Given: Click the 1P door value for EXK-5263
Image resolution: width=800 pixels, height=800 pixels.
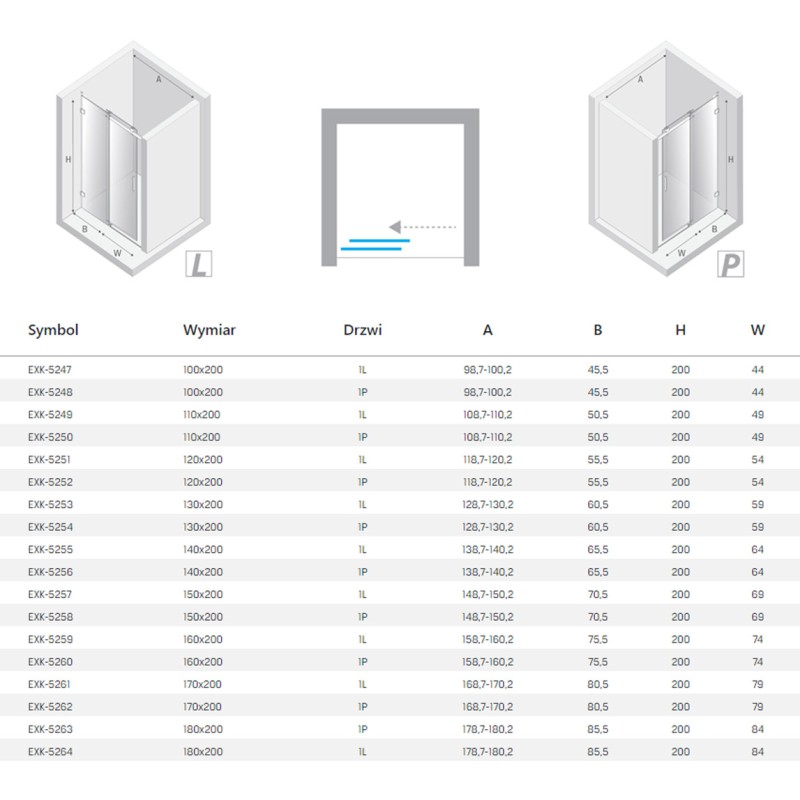Looking at the screenshot, I should click(362, 729).
